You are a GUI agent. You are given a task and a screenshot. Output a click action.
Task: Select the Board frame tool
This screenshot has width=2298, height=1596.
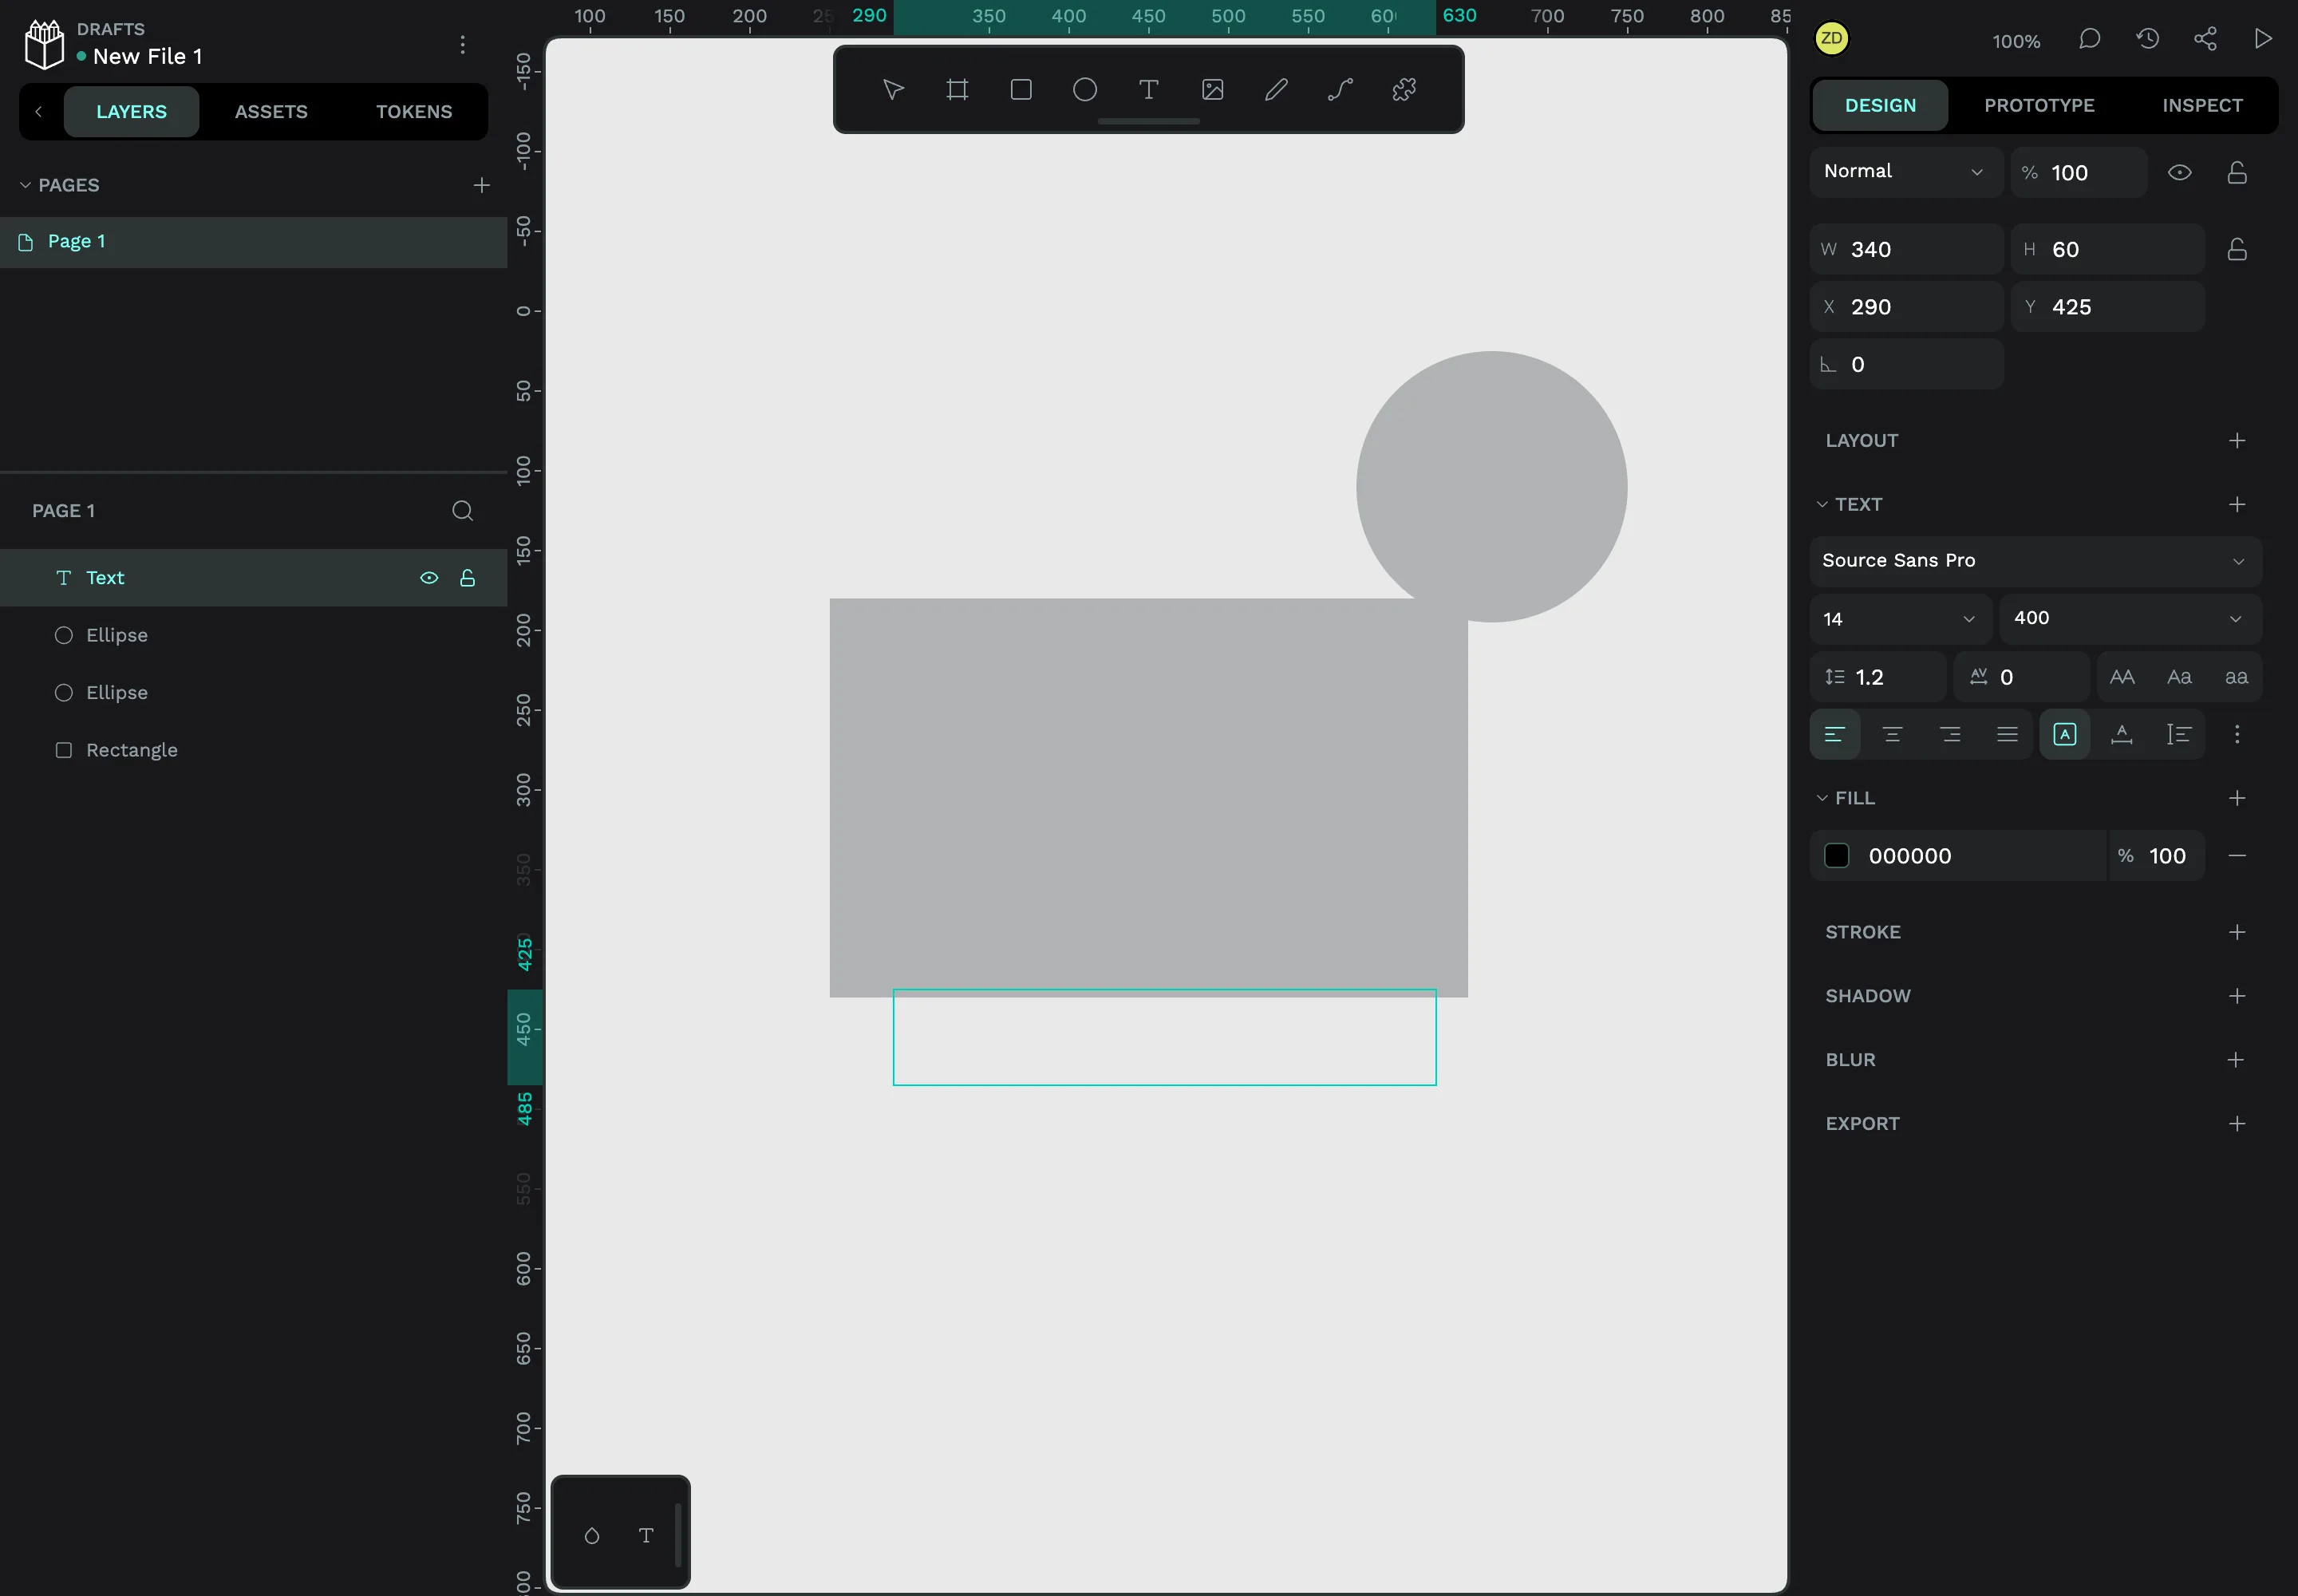(957, 90)
